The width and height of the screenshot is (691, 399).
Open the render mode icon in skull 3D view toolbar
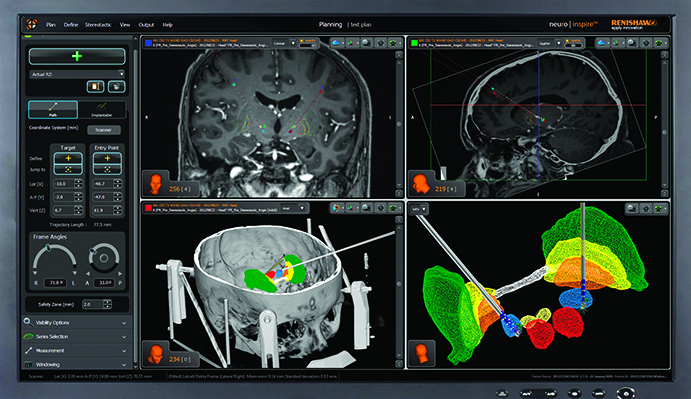pos(337,208)
